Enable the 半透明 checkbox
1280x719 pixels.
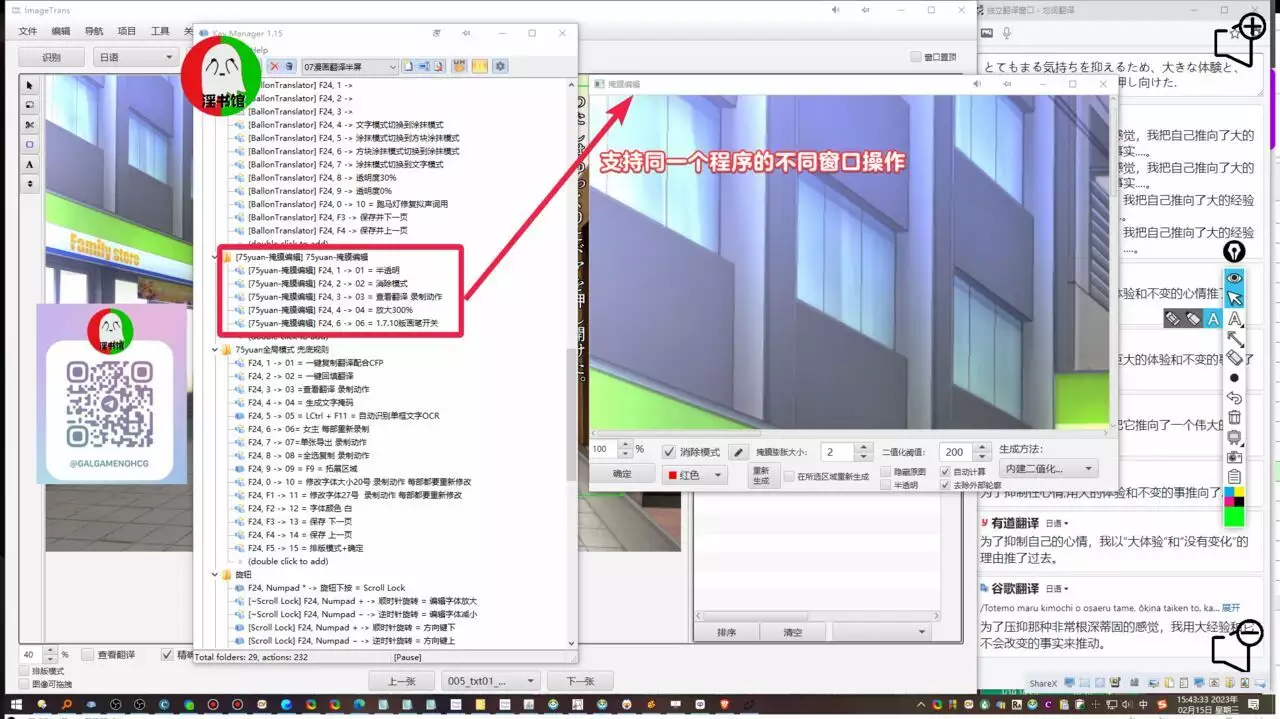[x=886, y=485]
